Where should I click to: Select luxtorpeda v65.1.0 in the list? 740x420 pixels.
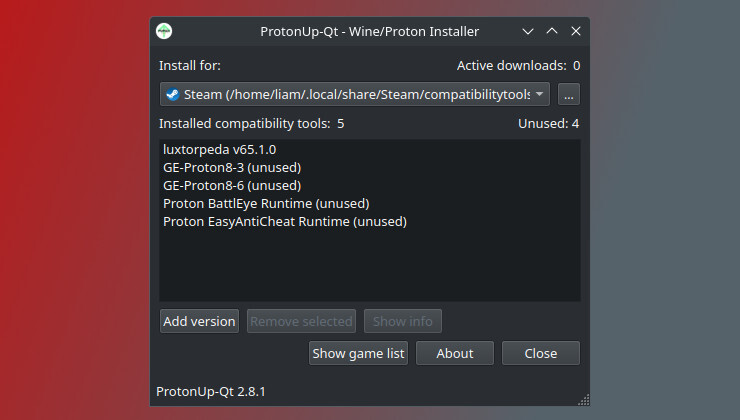(x=219, y=150)
